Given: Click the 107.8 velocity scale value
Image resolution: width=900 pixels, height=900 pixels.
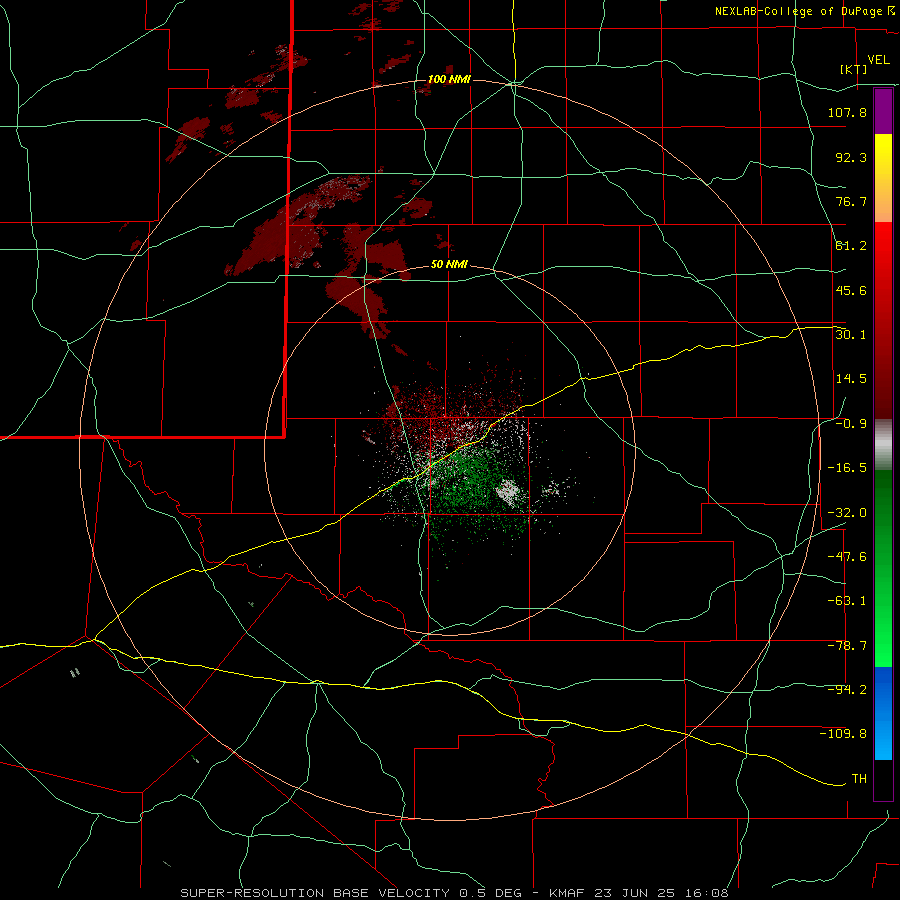Looking at the screenshot, I should pos(847,112).
